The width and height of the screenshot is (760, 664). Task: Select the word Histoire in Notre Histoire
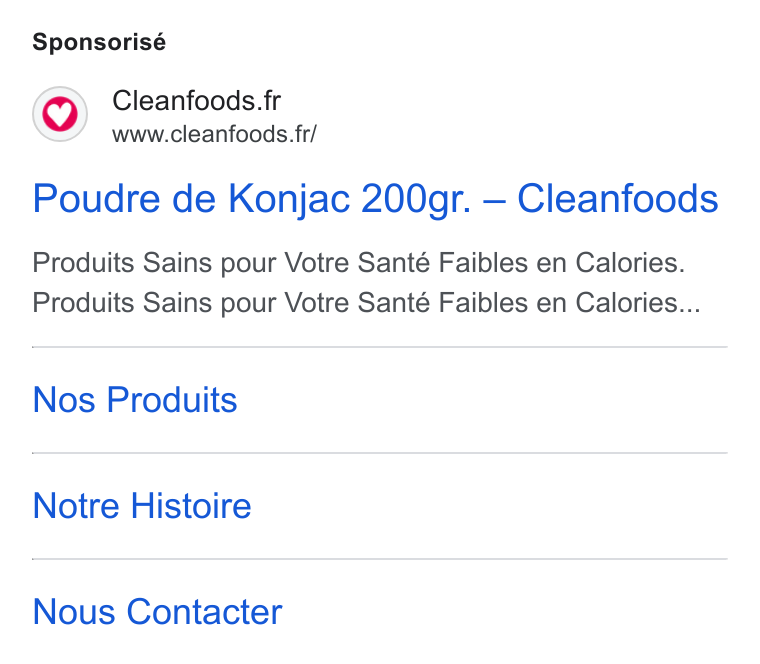pos(191,506)
